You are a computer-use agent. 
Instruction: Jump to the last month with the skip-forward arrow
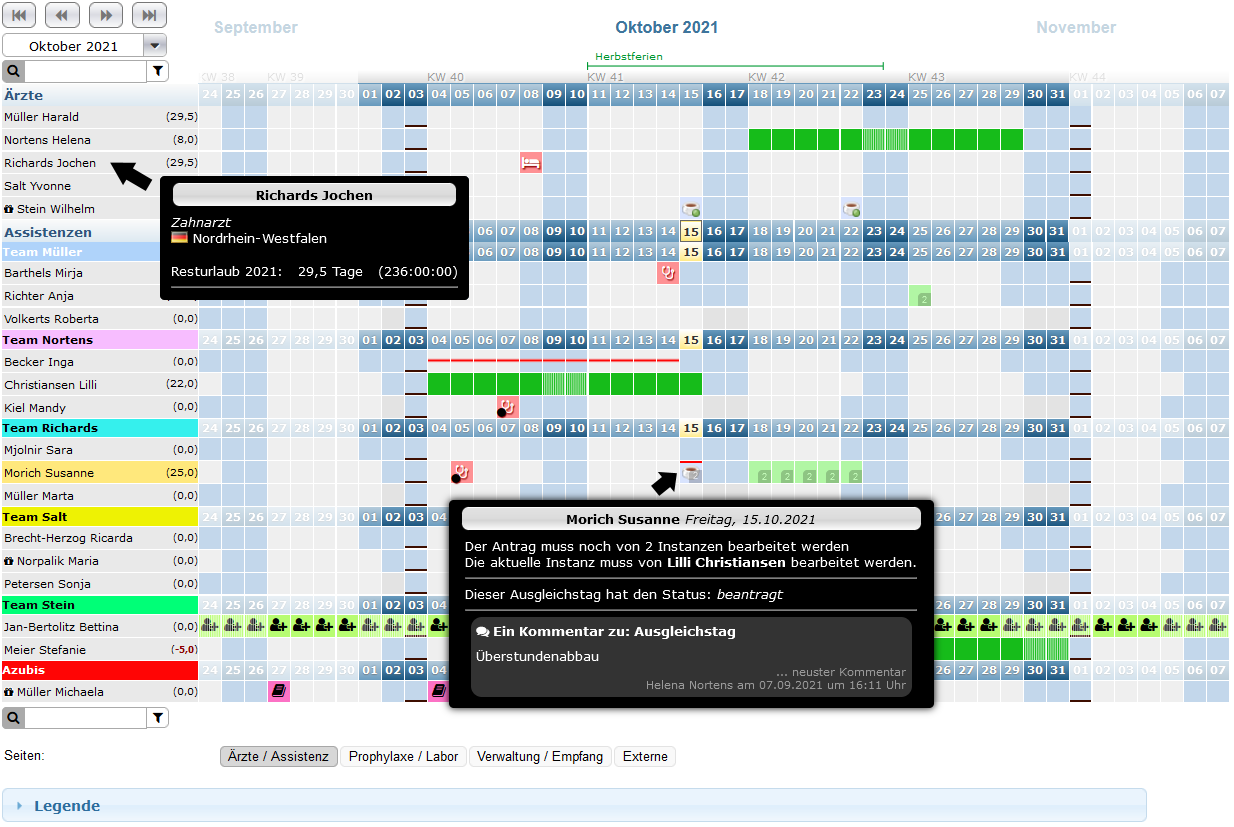[149, 15]
